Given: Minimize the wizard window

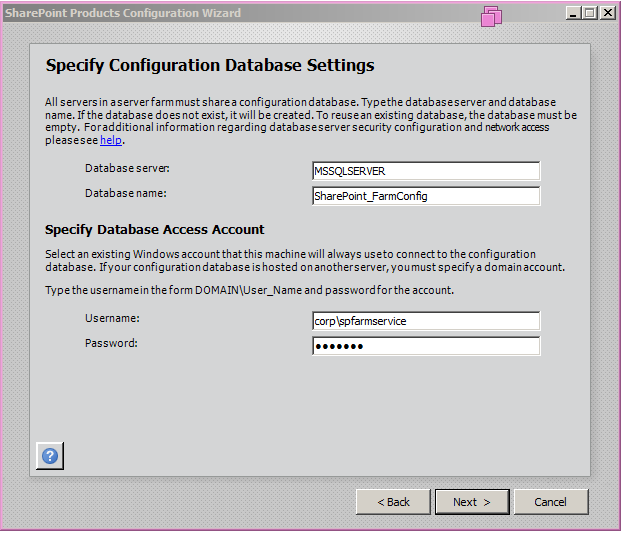Looking at the screenshot, I should [573, 13].
